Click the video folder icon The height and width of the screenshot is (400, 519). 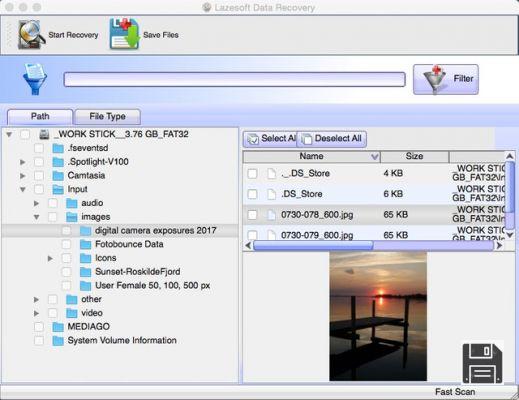(72, 313)
